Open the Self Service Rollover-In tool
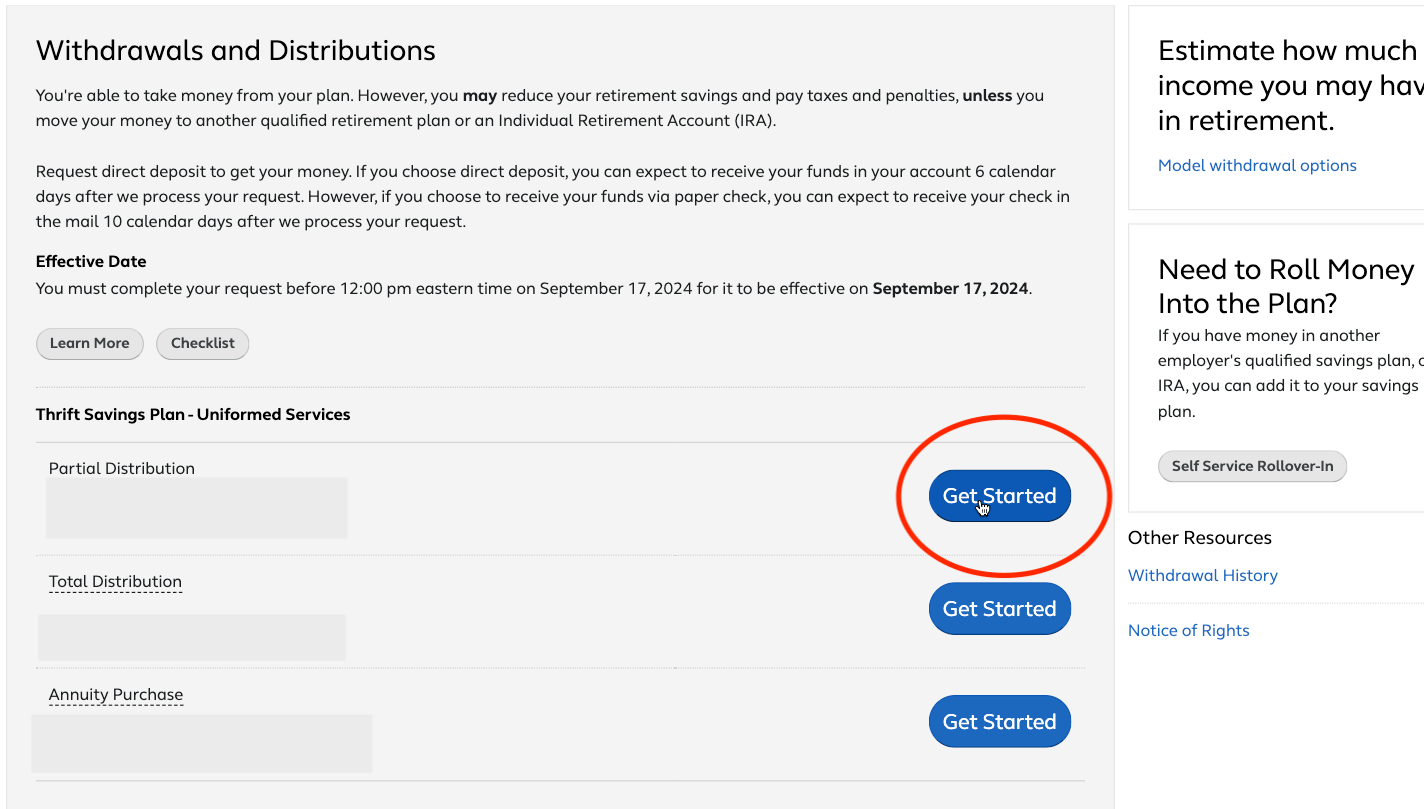 (x=1252, y=466)
